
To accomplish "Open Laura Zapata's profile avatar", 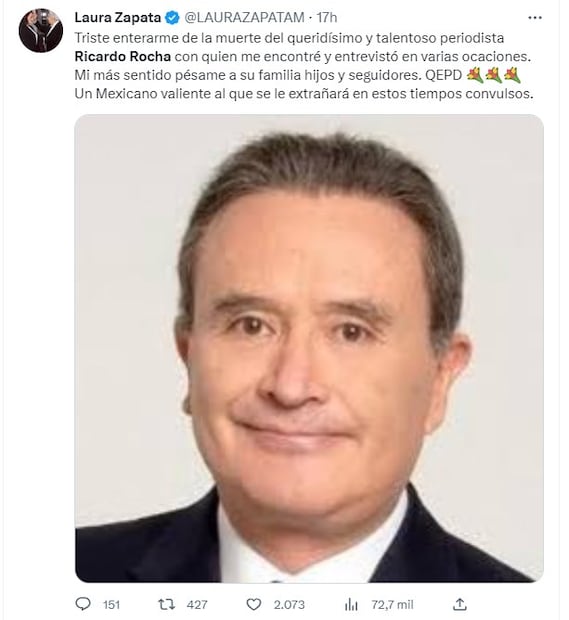I will pos(41,30).
